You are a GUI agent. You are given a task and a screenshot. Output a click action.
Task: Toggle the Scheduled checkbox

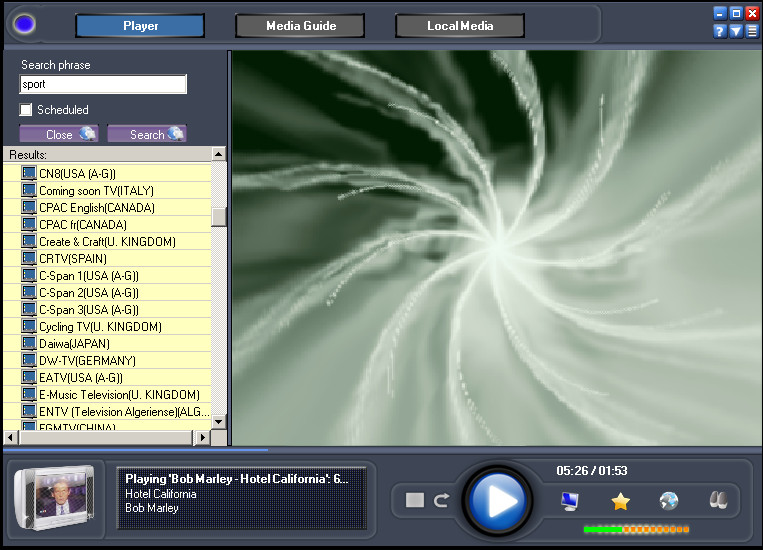pyautogui.click(x=26, y=110)
